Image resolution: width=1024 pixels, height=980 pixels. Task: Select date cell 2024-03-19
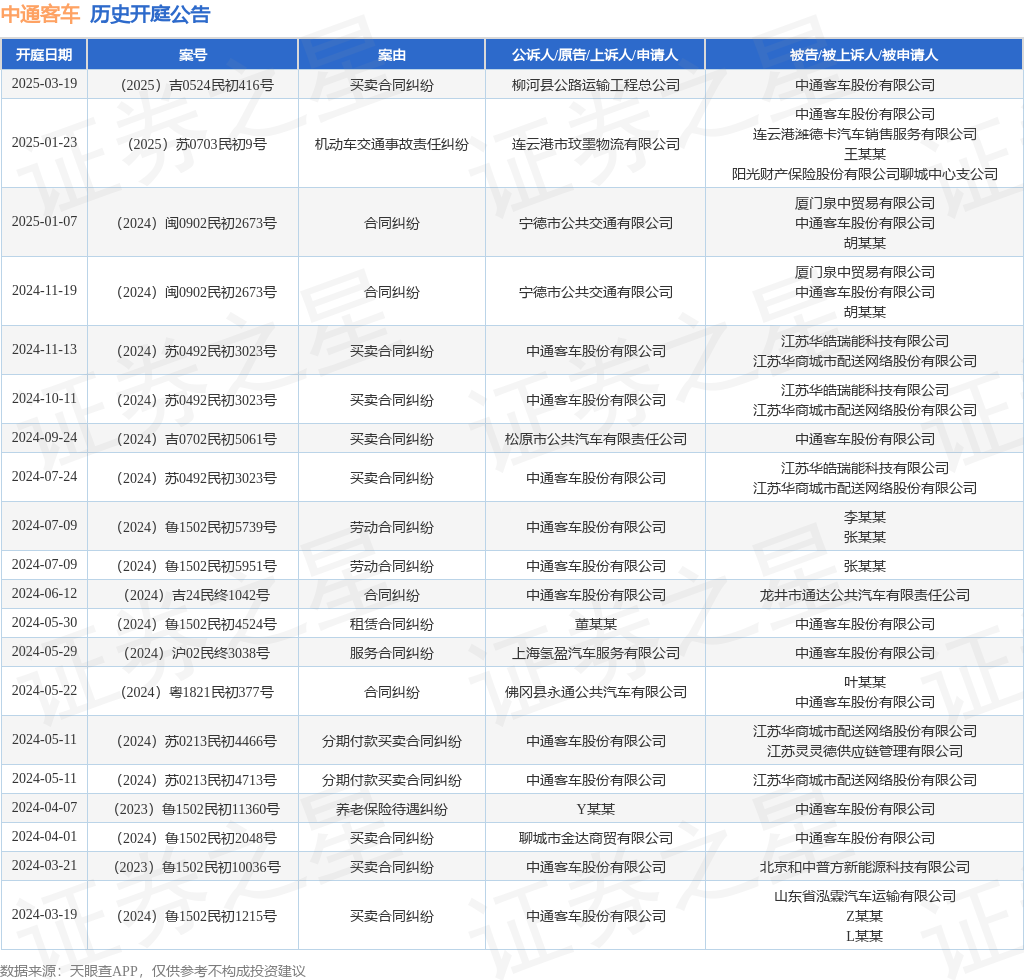click(x=44, y=915)
